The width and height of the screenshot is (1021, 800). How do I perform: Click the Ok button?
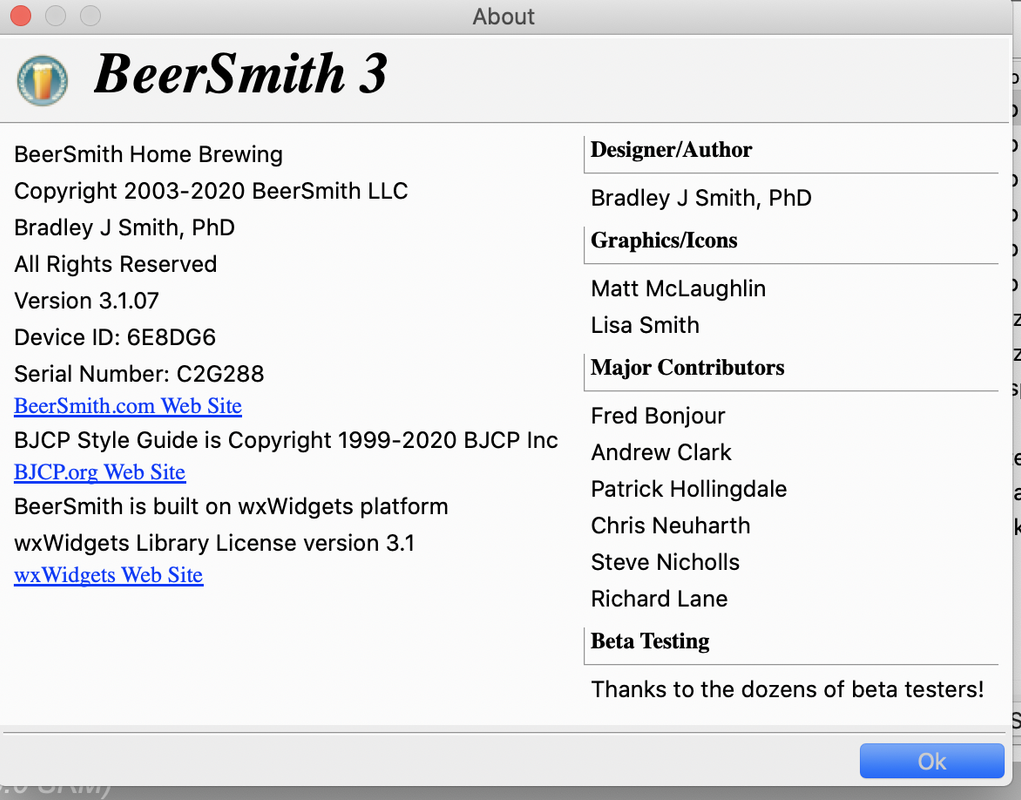932,761
